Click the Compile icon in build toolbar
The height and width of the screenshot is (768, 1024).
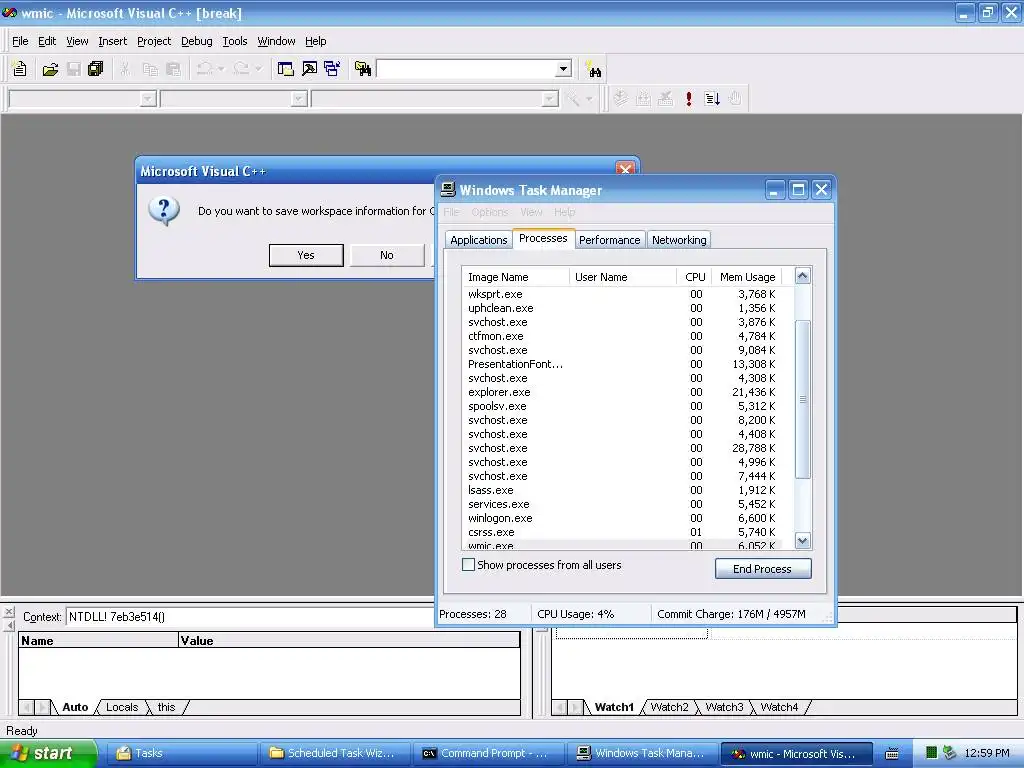[x=620, y=99]
